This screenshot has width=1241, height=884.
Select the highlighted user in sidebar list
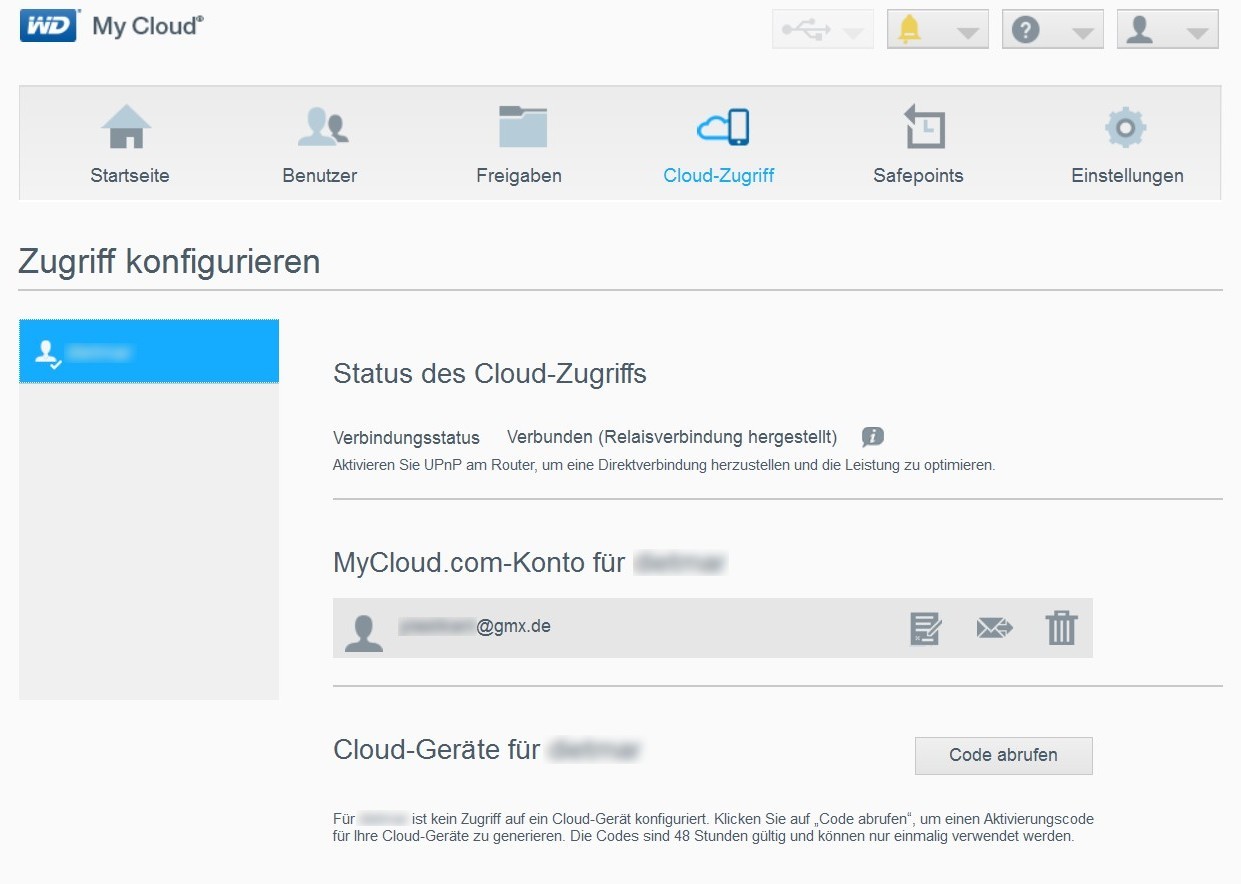tap(149, 351)
